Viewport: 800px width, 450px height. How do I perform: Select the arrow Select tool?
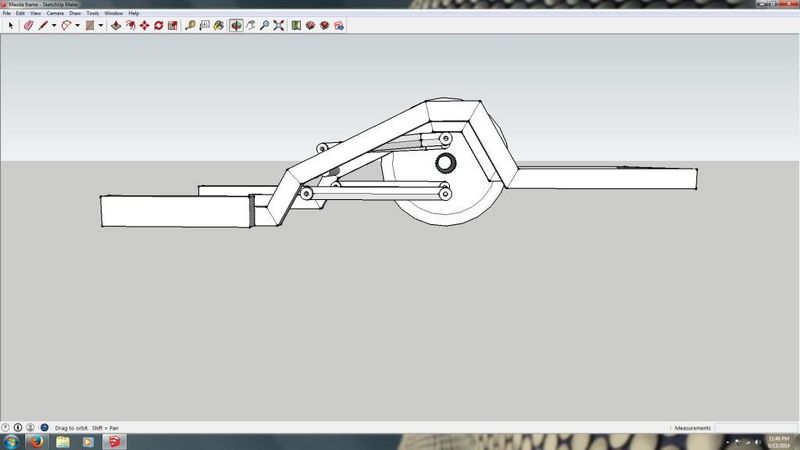tap(11, 25)
